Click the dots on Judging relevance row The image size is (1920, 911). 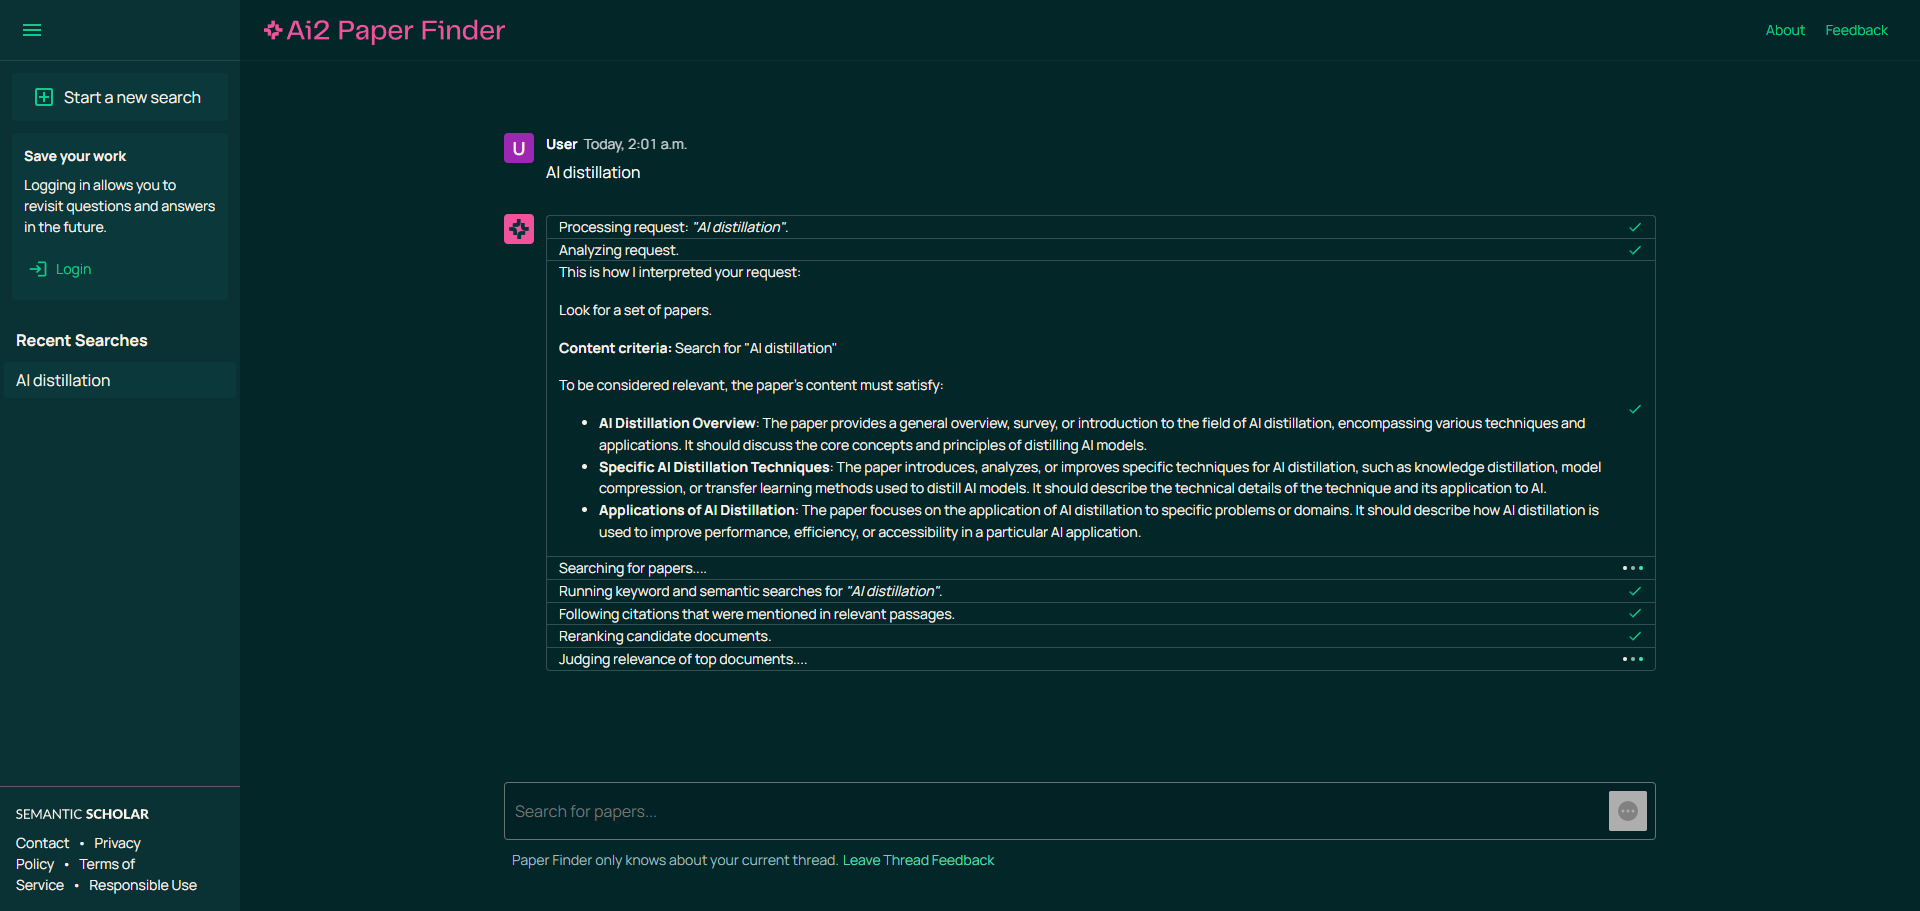pyautogui.click(x=1633, y=659)
